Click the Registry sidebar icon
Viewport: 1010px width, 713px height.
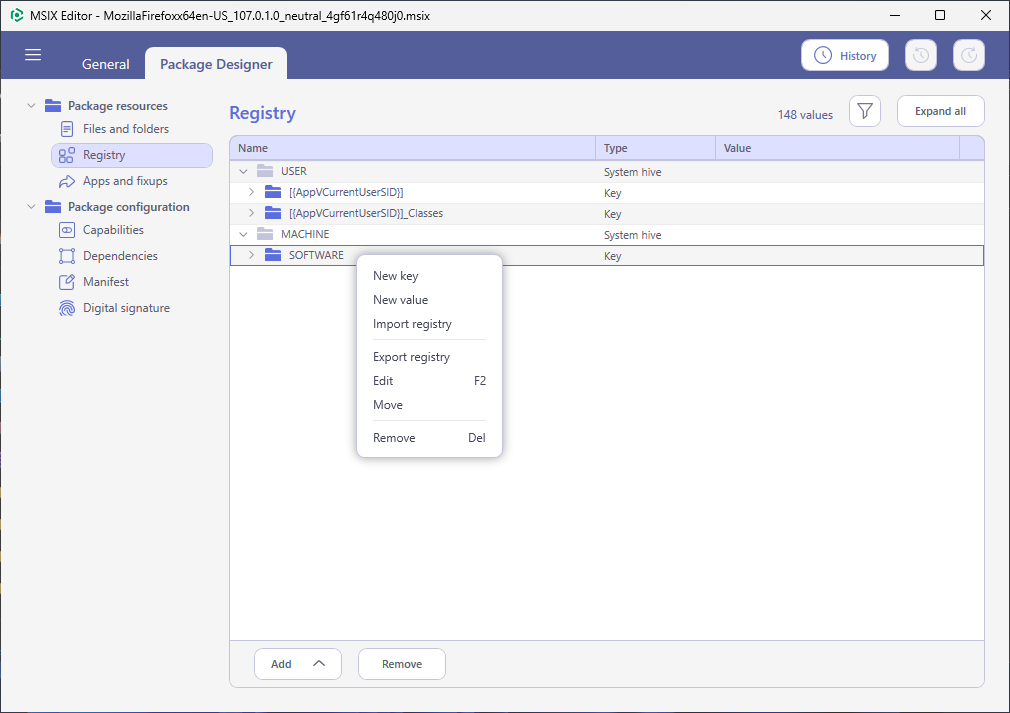click(67, 155)
